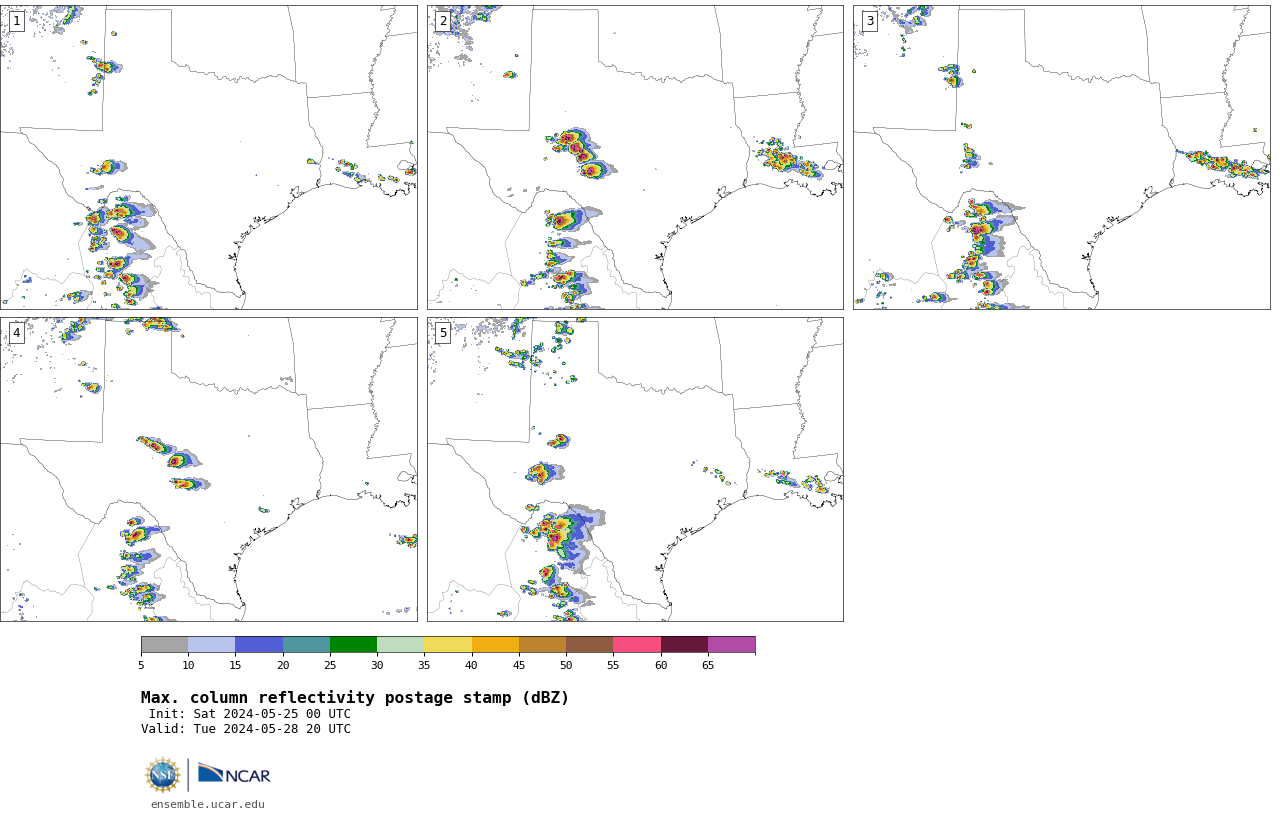
Task: Click the member number 2 label box
Action: 443,21
